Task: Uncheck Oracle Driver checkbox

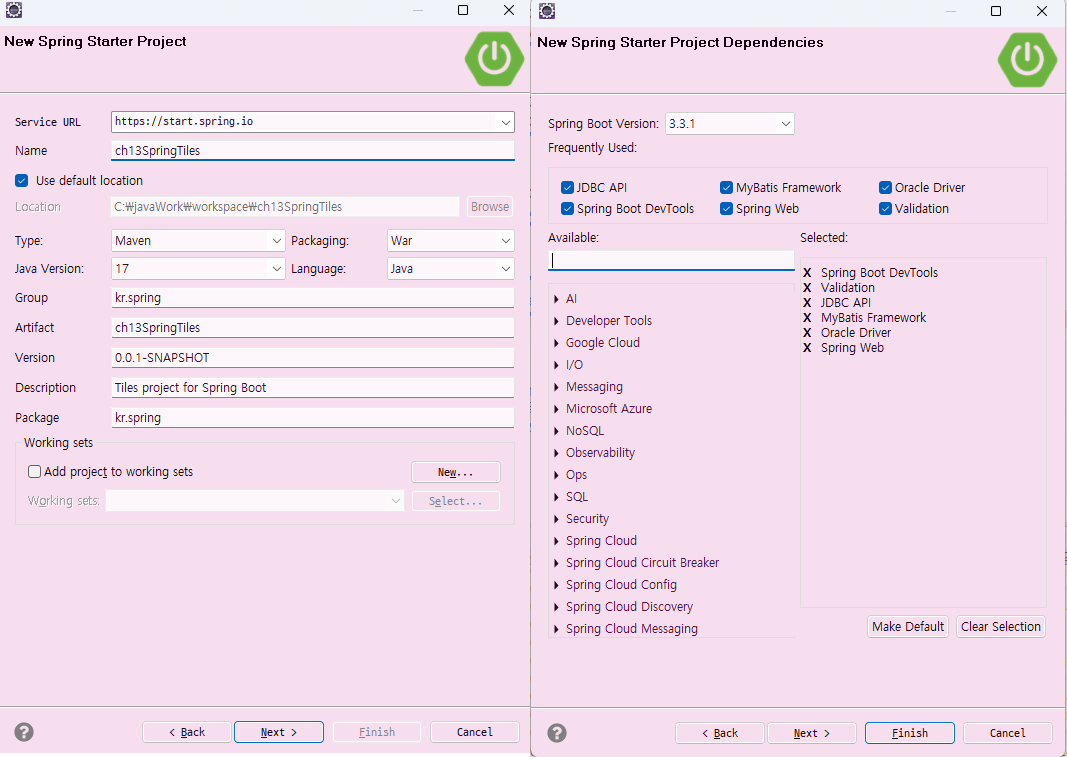Action: coord(885,187)
